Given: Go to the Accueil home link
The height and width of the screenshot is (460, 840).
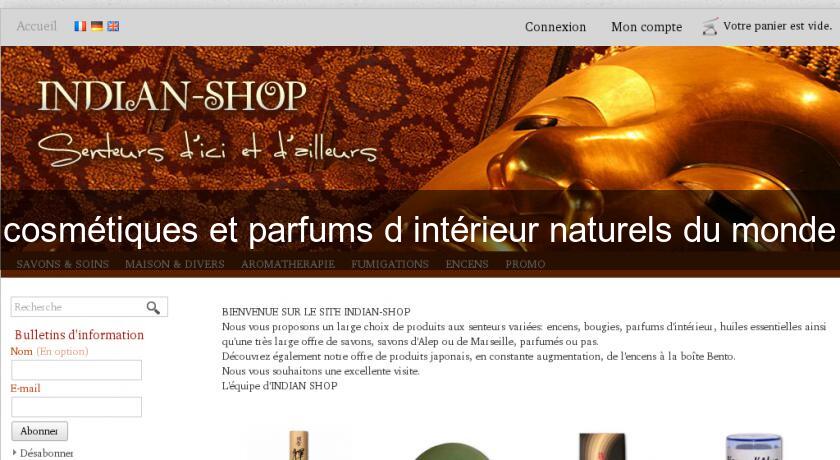Looking at the screenshot, I should (x=36, y=26).
